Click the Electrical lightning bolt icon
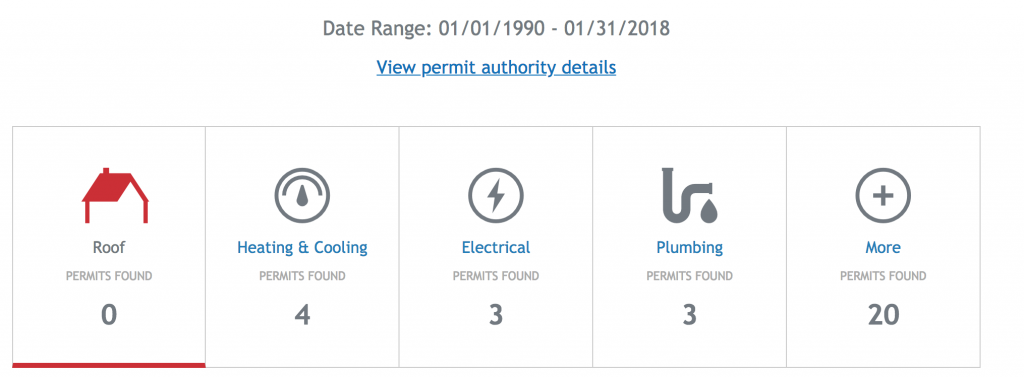The width and height of the screenshot is (1024, 377). click(496, 195)
